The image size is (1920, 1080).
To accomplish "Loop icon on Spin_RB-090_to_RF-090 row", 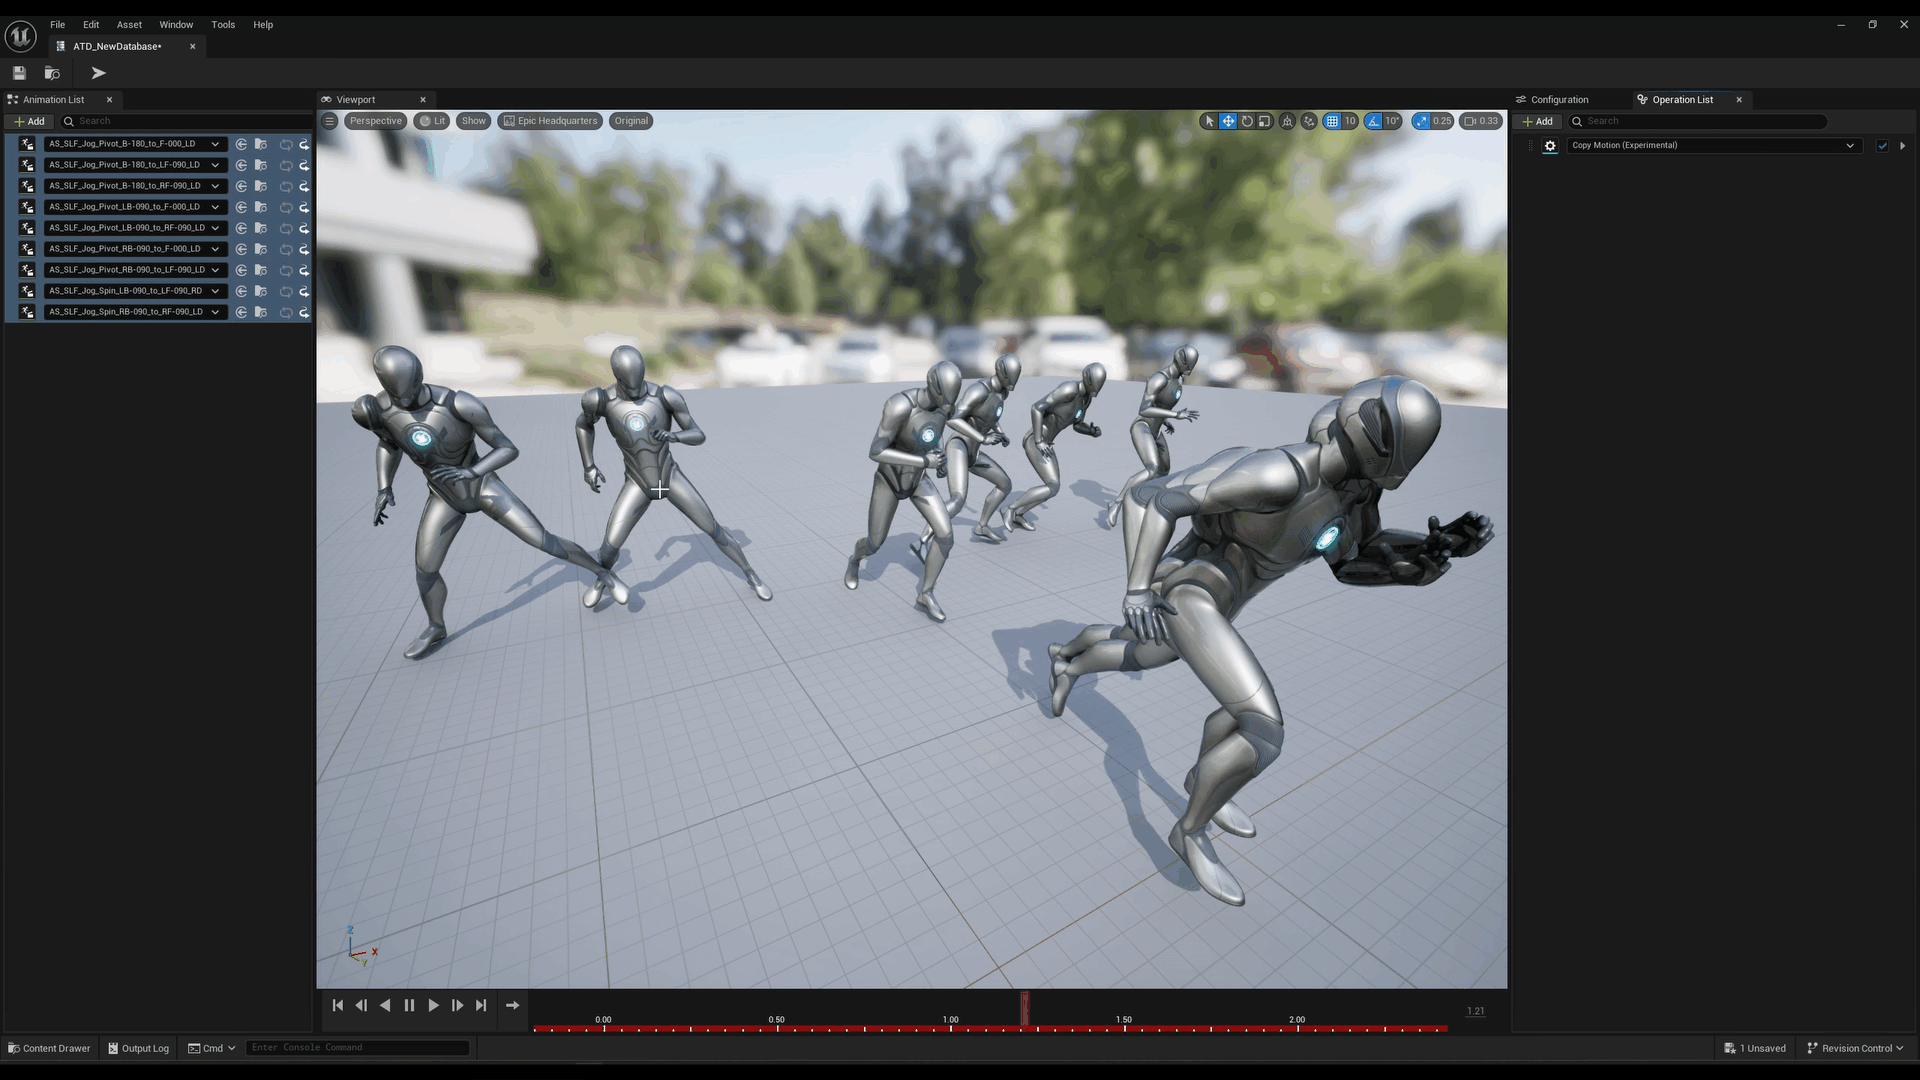I will (x=286, y=312).
